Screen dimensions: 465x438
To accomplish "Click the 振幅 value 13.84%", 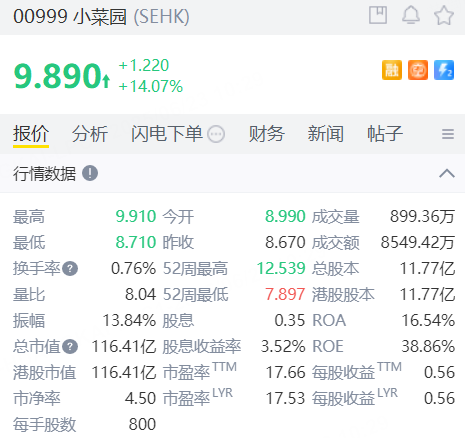I will 129,320.
